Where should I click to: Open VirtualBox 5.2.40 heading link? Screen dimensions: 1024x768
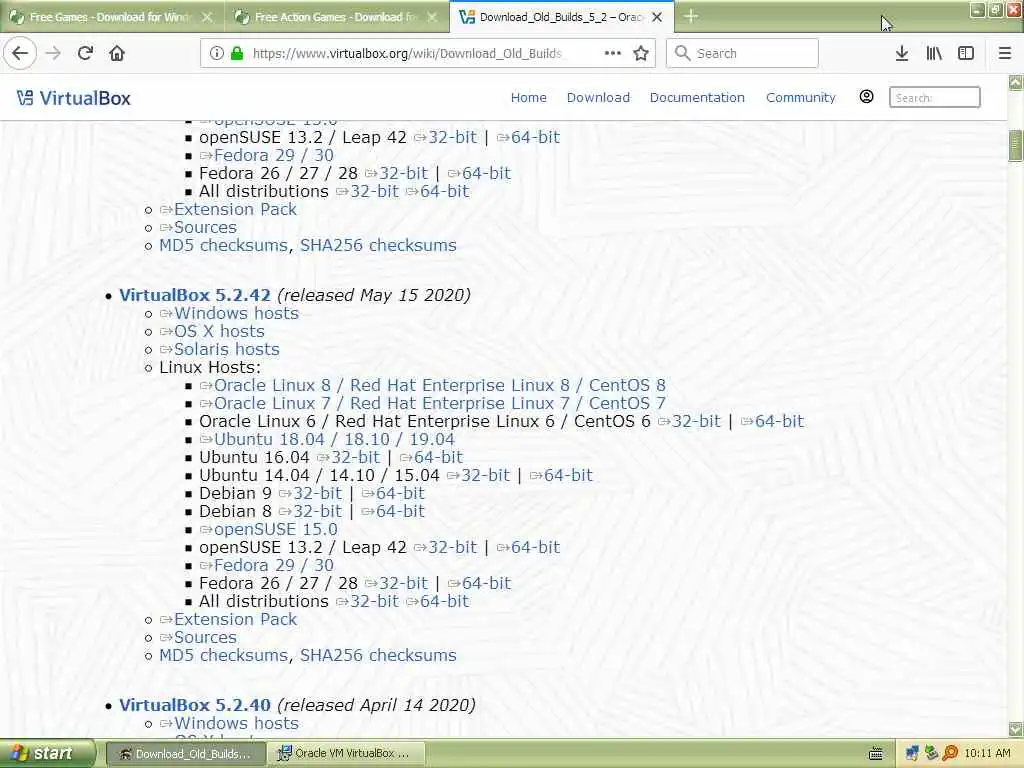[x=195, y=705]
